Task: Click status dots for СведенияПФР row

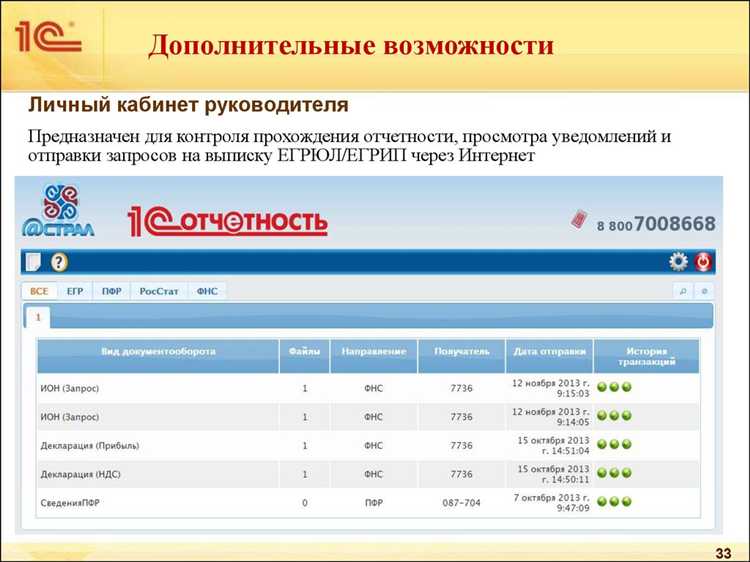Action: tap(614, 502)
